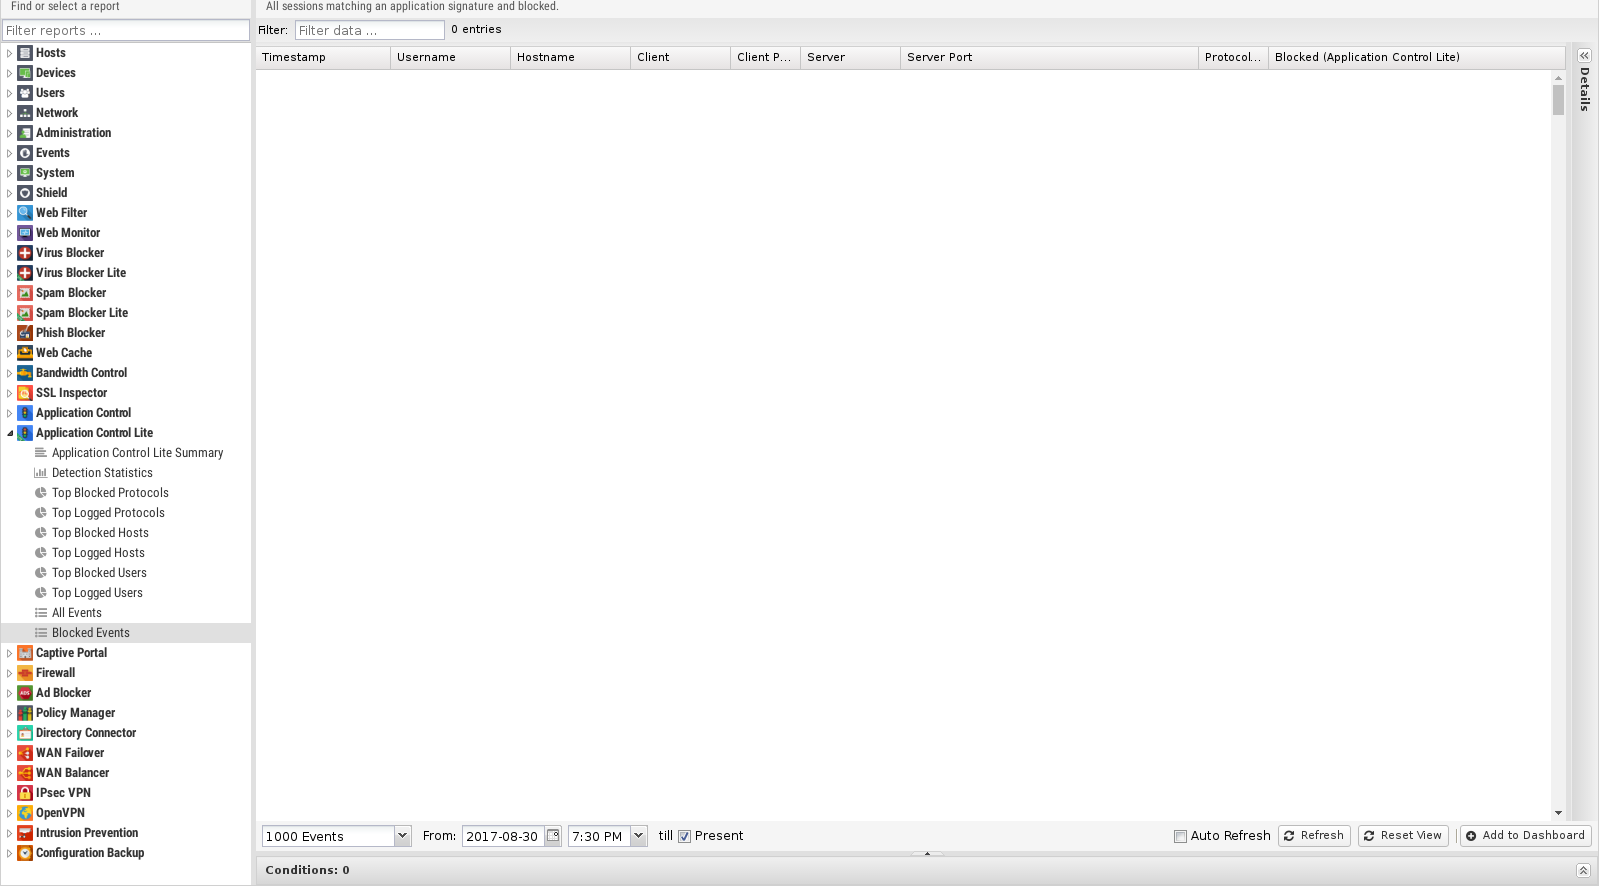Click the Web Monitor icon
Viewport: 1599px width, 886px height.
[x=25, y=233]
